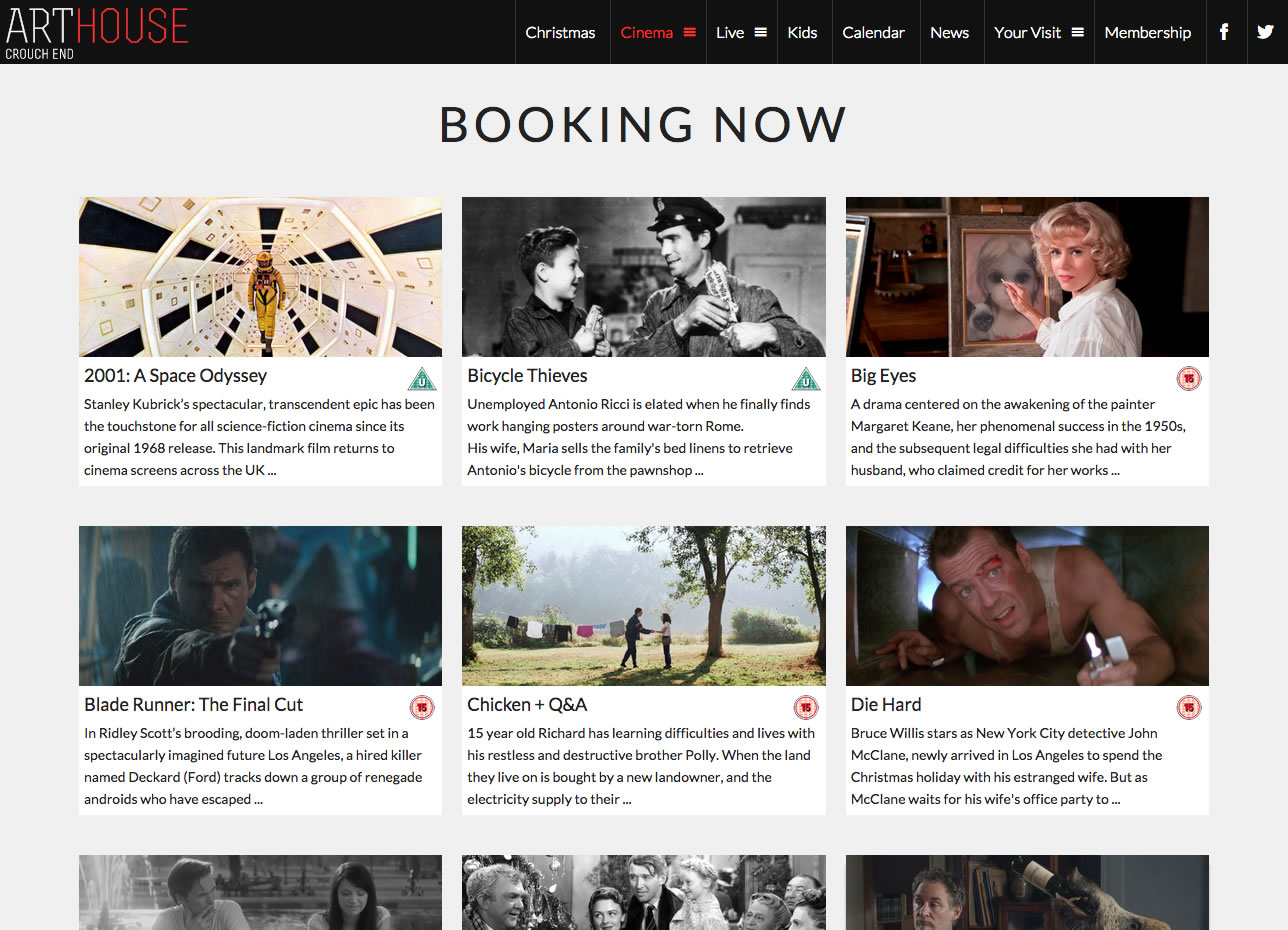
Task: Click the U rating badge for Bicycle Thieves
Action: 806,379
